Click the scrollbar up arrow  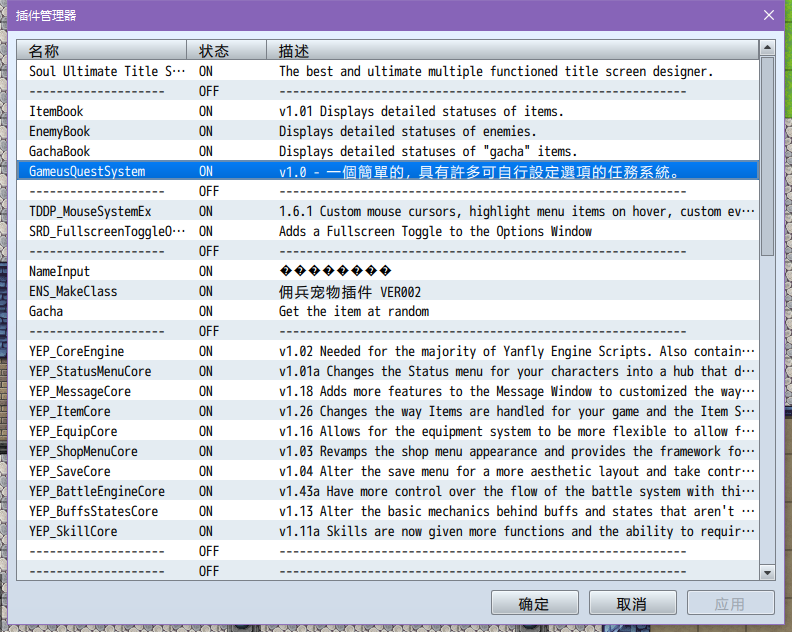[x=767, y=48]
